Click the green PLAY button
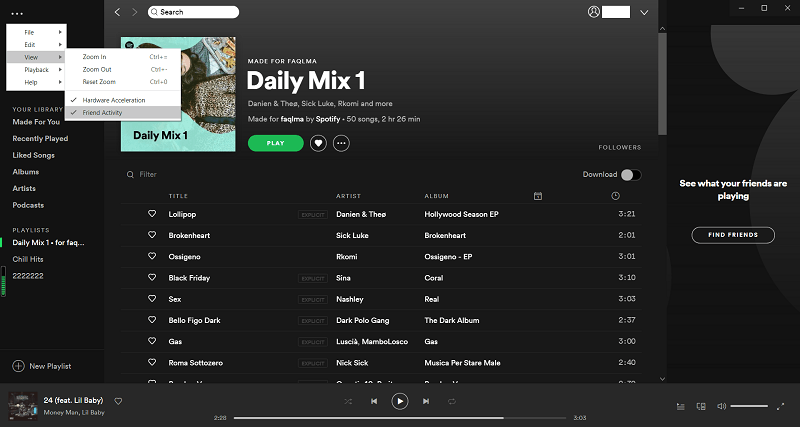 (x=276, y=143)
